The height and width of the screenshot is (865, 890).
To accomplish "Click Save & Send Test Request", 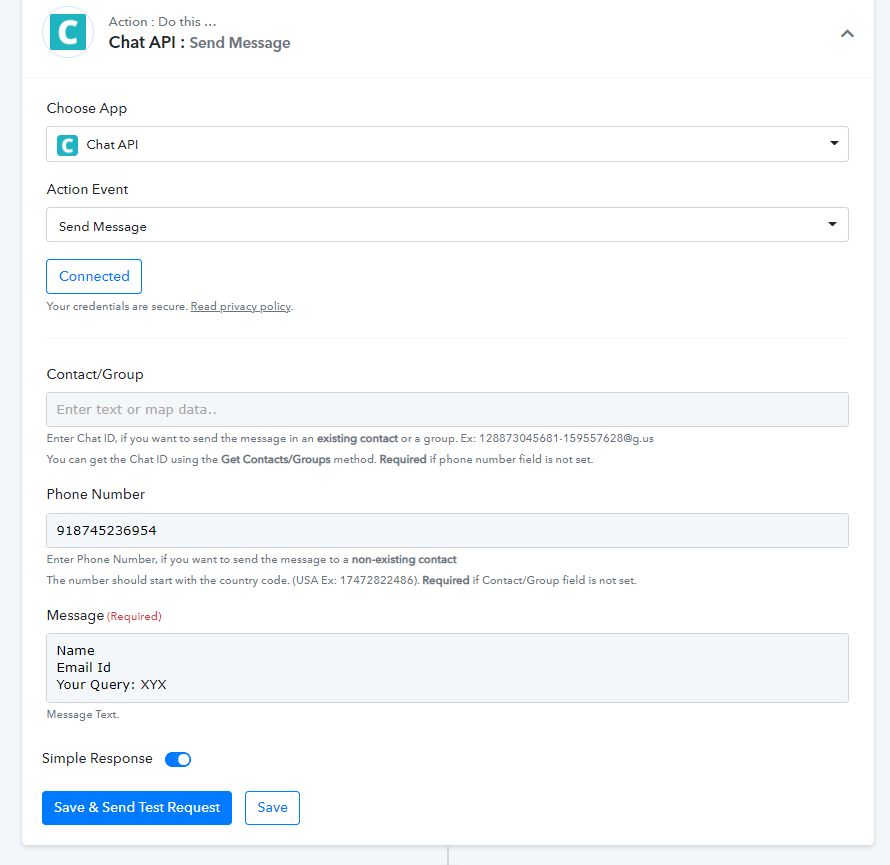I will (x=137, y=808).
